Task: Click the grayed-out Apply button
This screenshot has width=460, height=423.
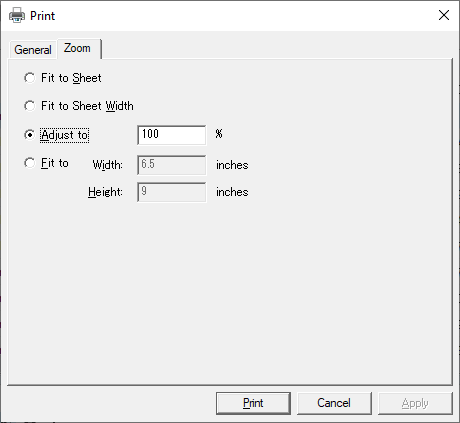Action: pyautogui.click(x=415, y=403)
